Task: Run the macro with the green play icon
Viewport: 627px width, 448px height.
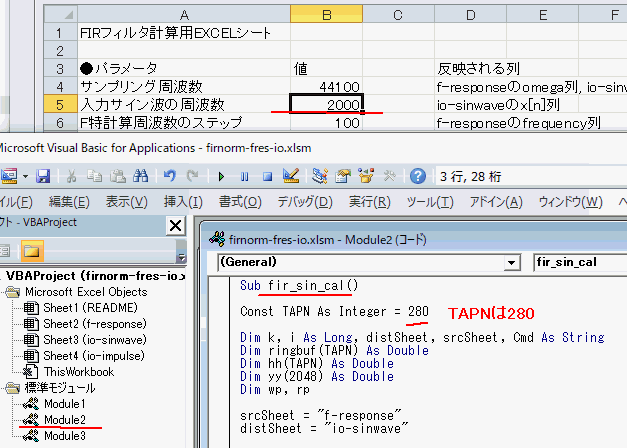Action: [221, 176]
